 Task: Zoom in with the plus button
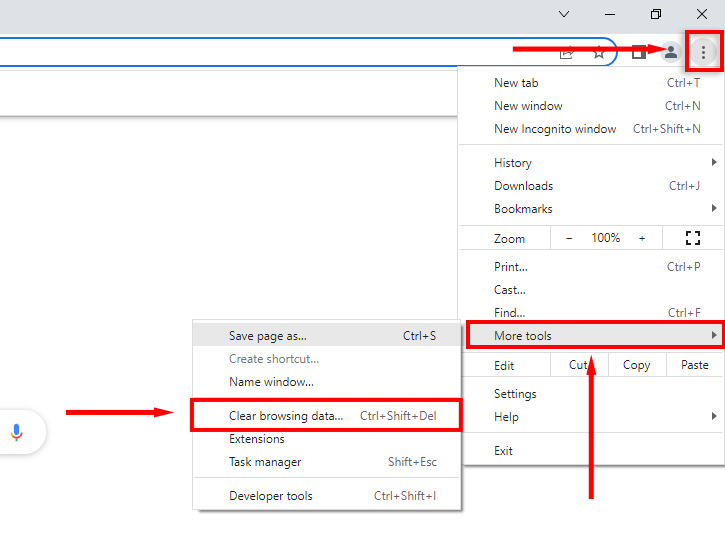point(642,238)
